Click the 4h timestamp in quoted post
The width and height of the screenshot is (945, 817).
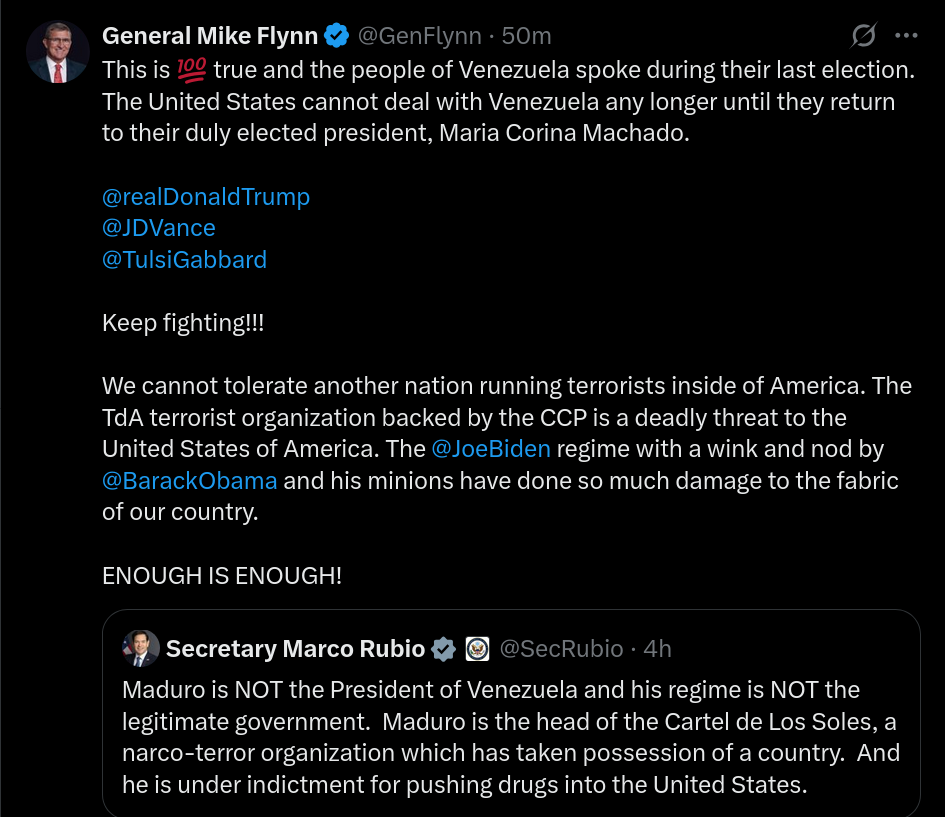tap(657, 649)
